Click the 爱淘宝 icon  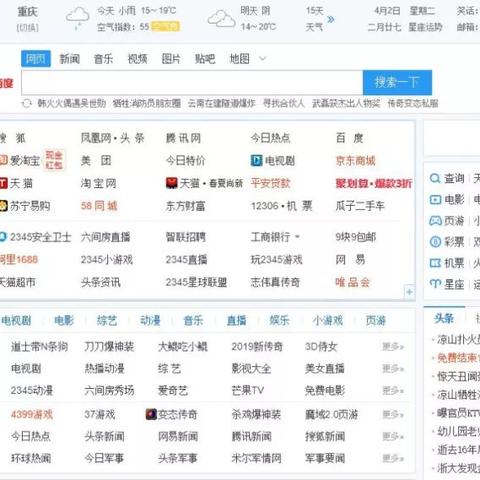point(3,161)
